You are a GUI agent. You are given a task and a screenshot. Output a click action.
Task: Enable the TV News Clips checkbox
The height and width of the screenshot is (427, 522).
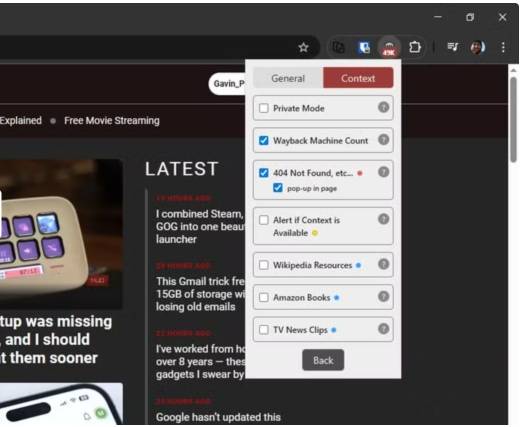coord(264,330)
